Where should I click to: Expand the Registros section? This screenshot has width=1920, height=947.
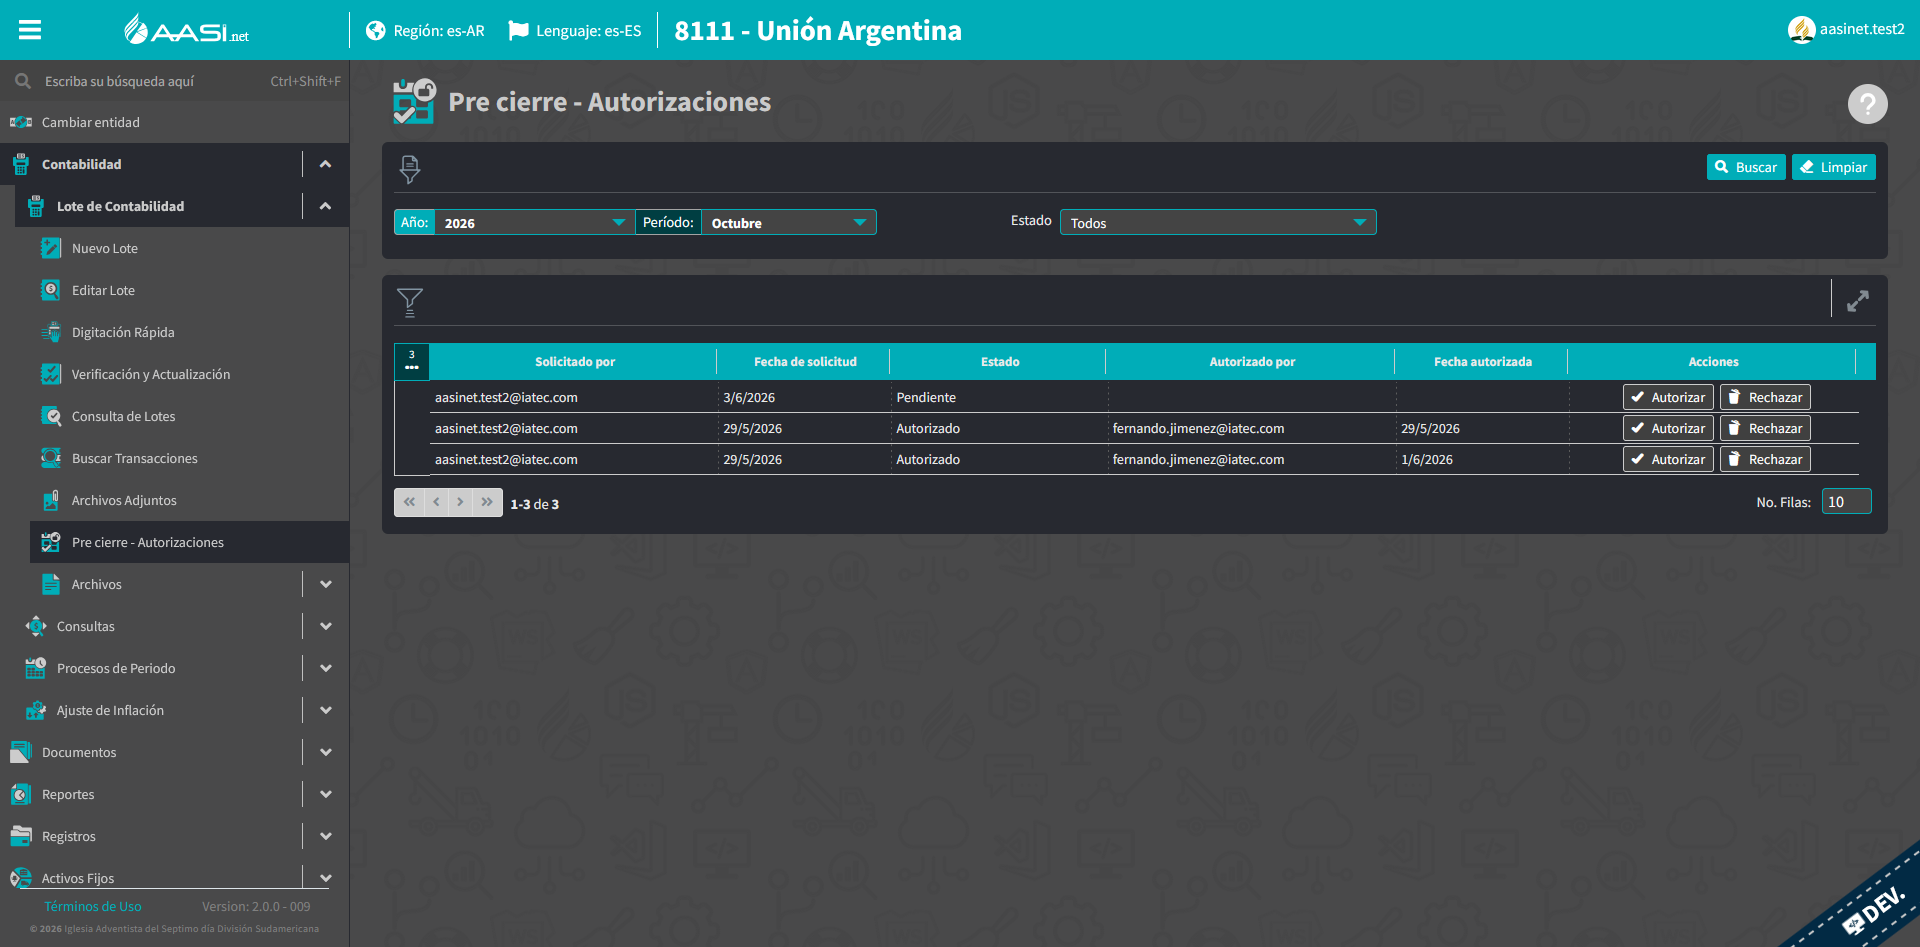(326, 836)
